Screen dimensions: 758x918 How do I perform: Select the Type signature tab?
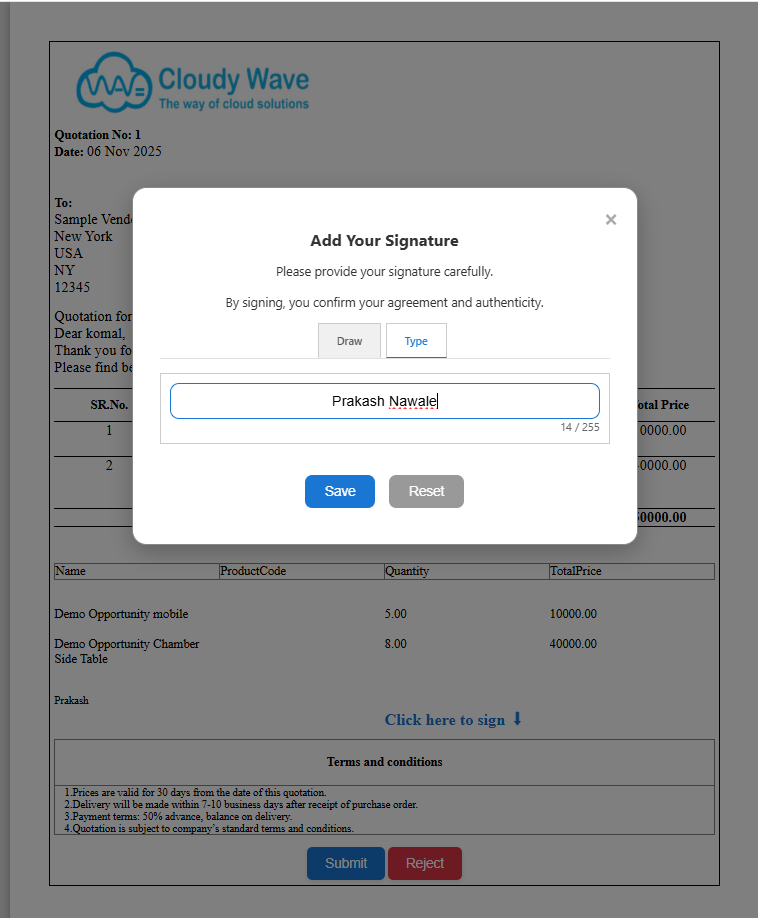pos(416,341)
